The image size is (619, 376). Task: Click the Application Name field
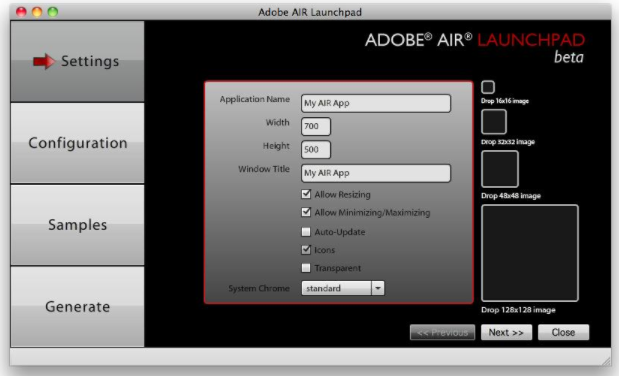(376, 103)
